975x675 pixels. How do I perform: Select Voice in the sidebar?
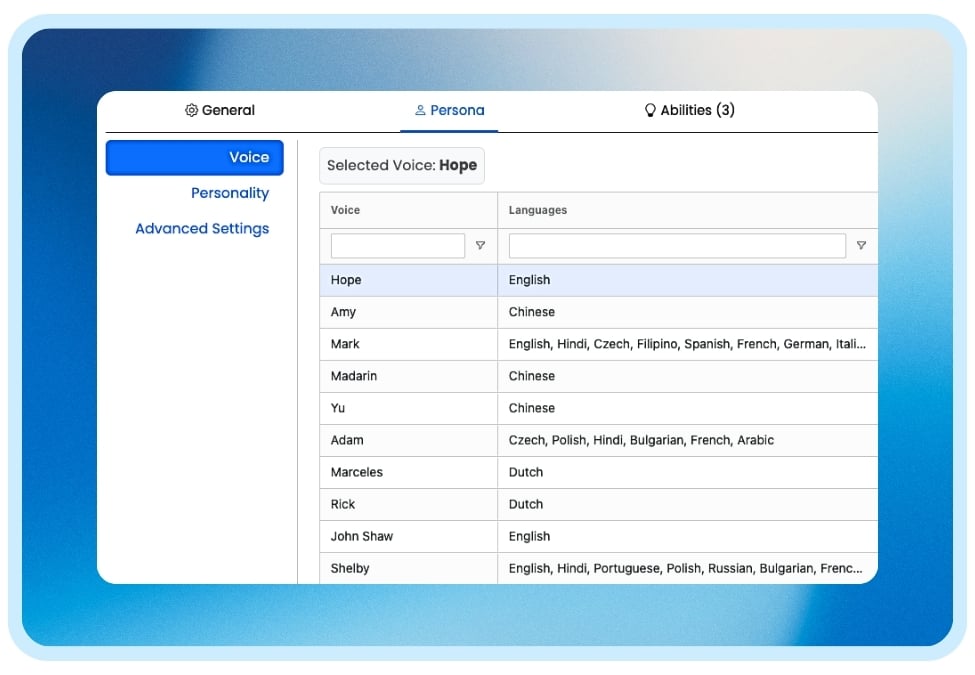(x=195, y=158)
